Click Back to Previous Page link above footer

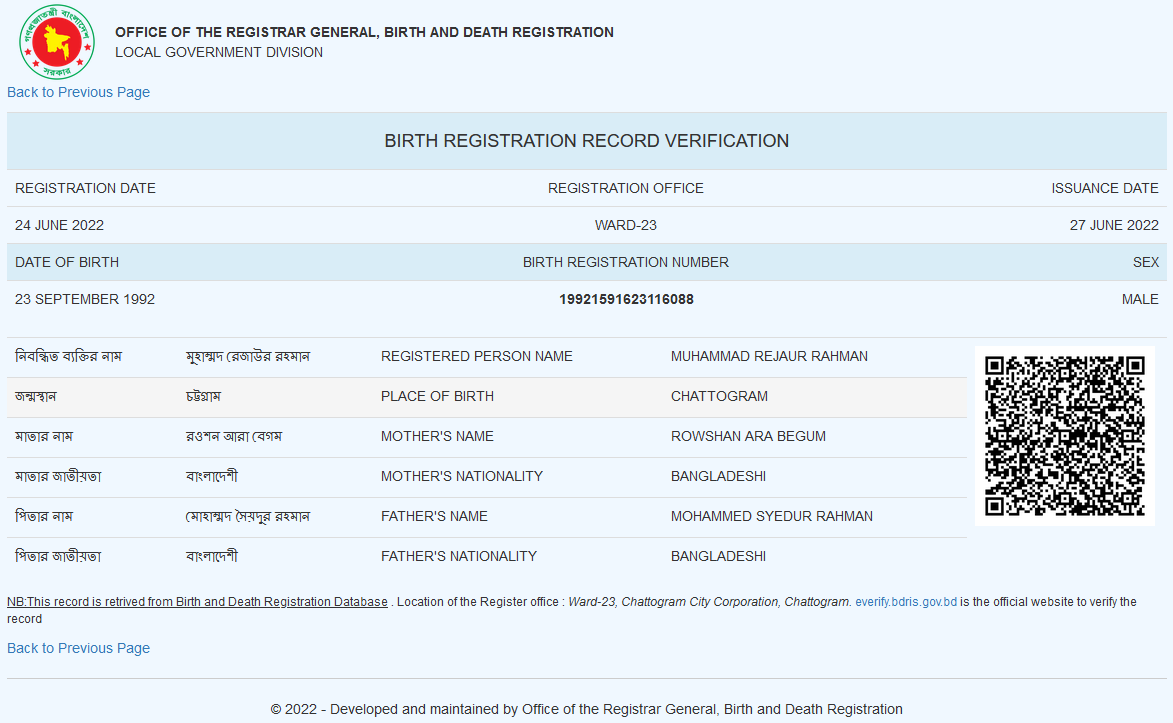point(78,648)
